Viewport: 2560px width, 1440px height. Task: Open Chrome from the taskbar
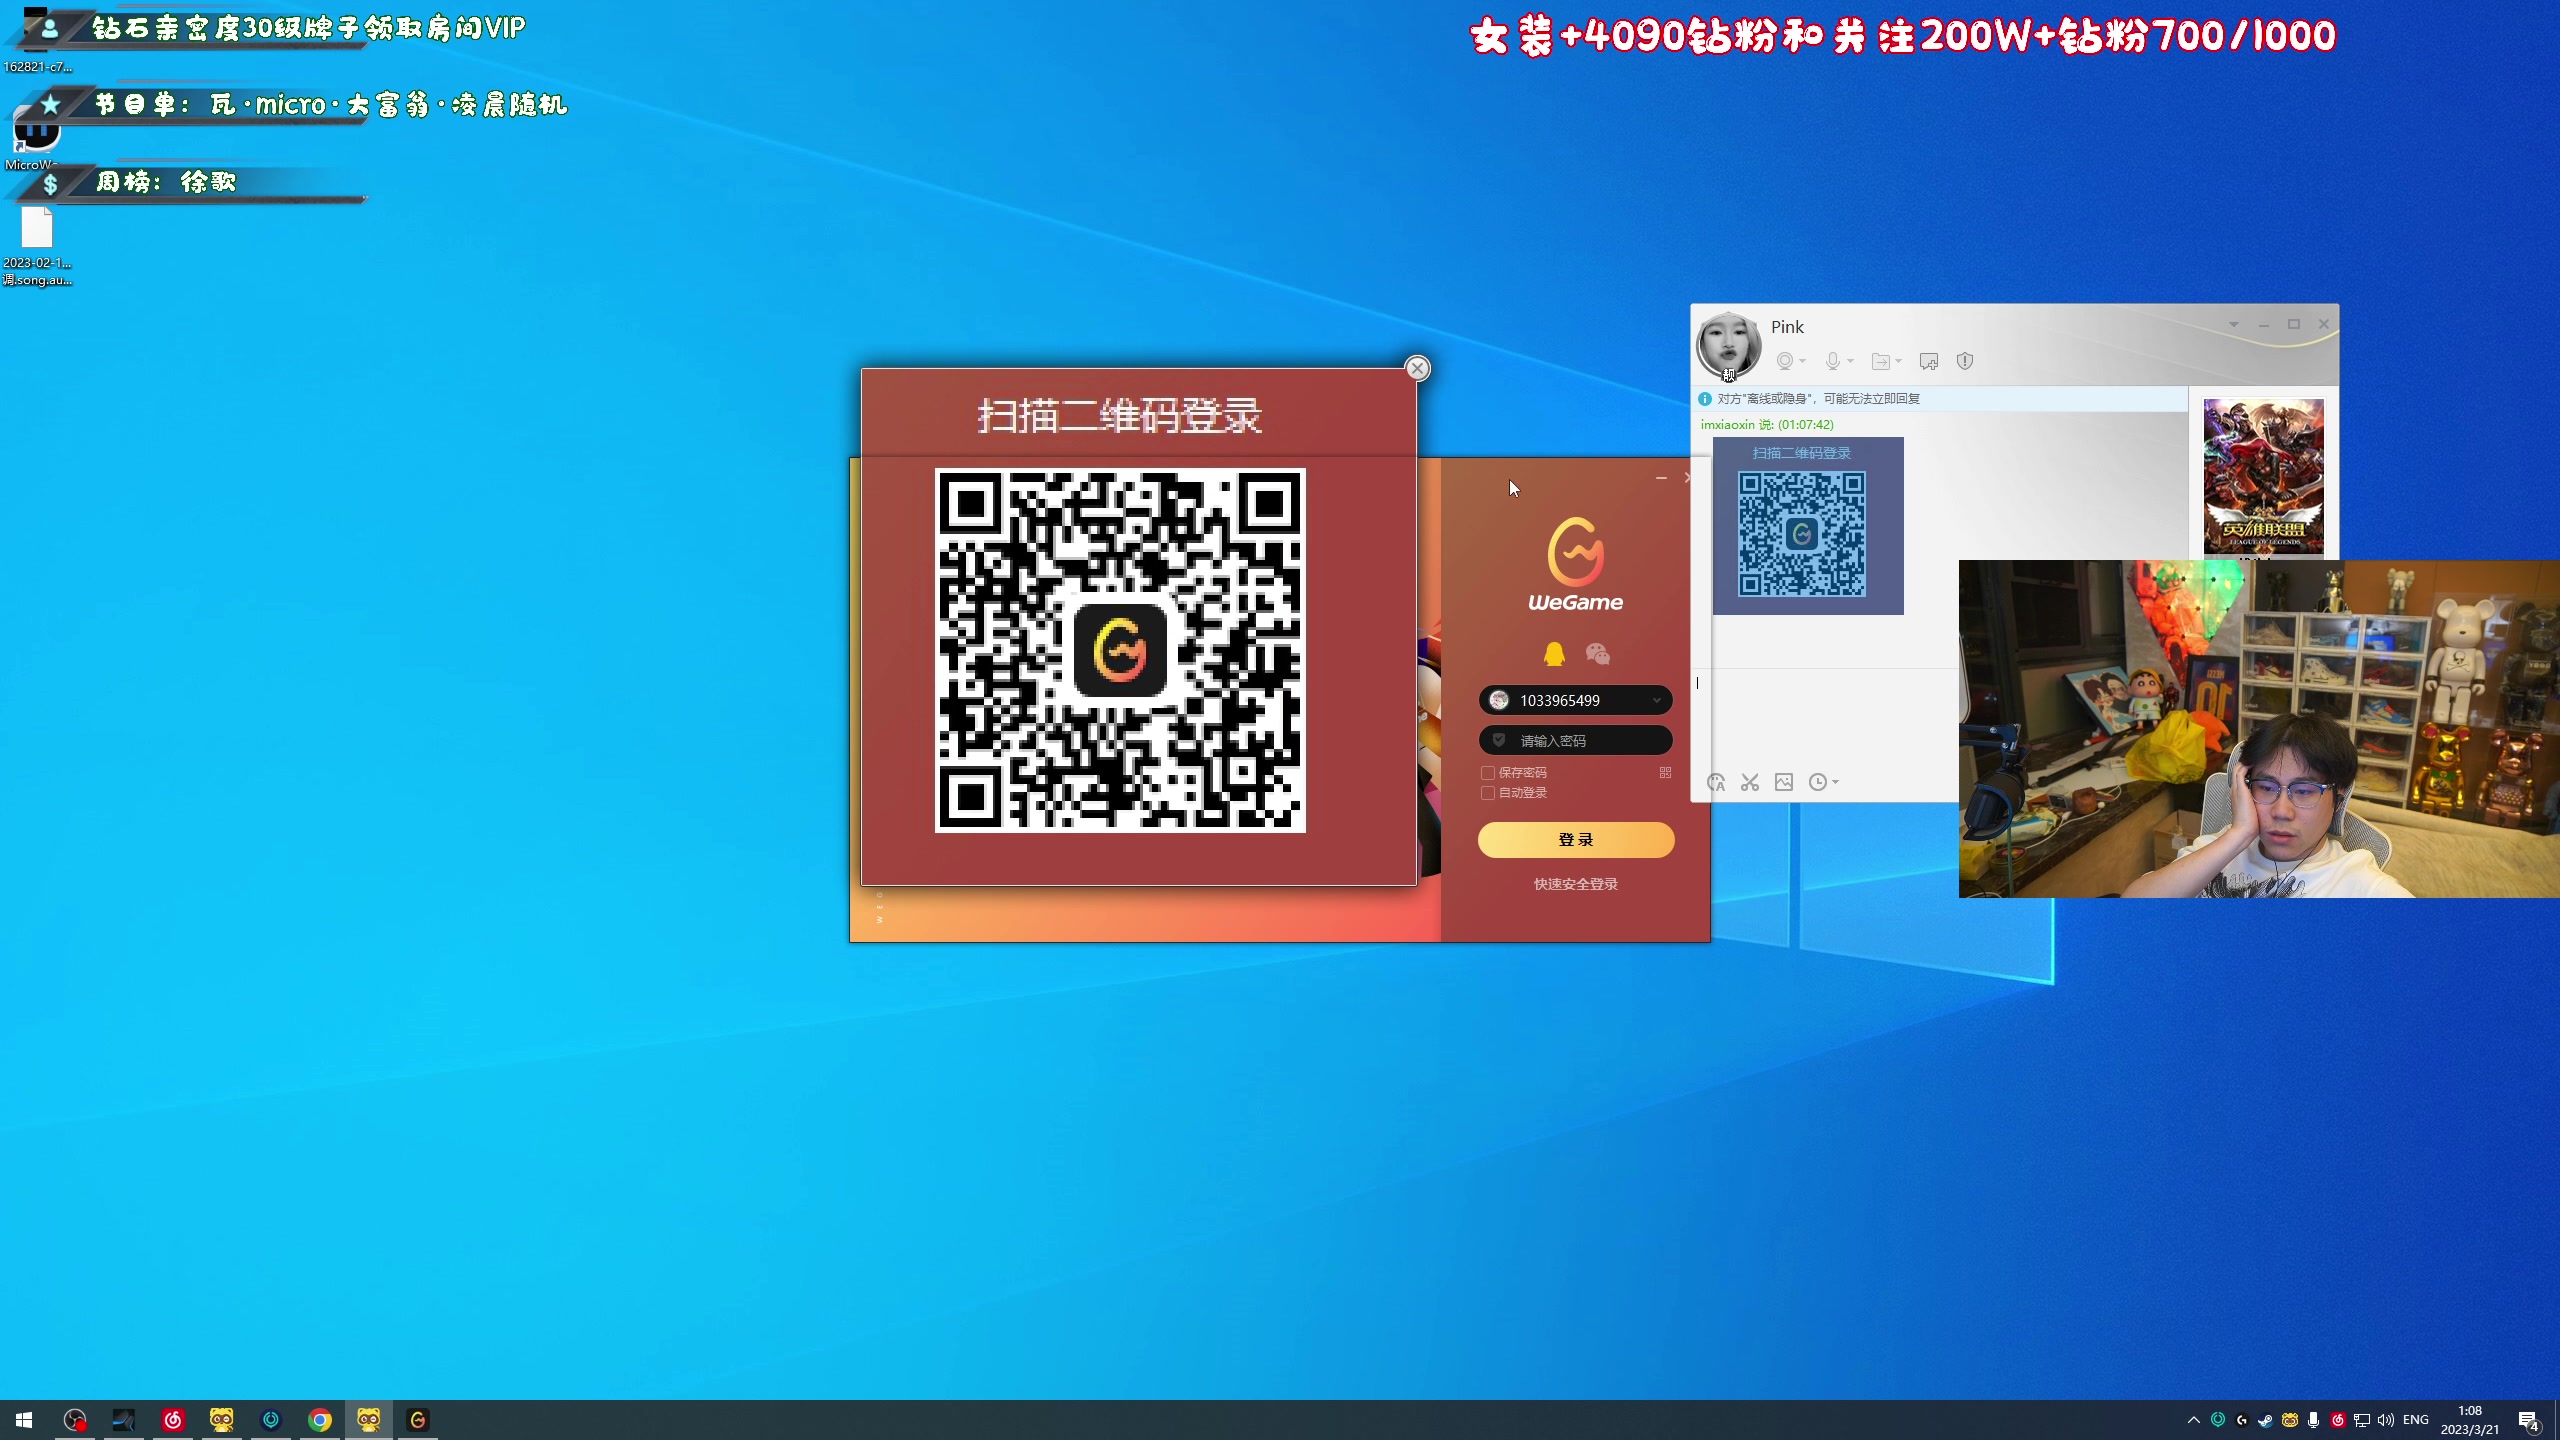coord(320,1420)
